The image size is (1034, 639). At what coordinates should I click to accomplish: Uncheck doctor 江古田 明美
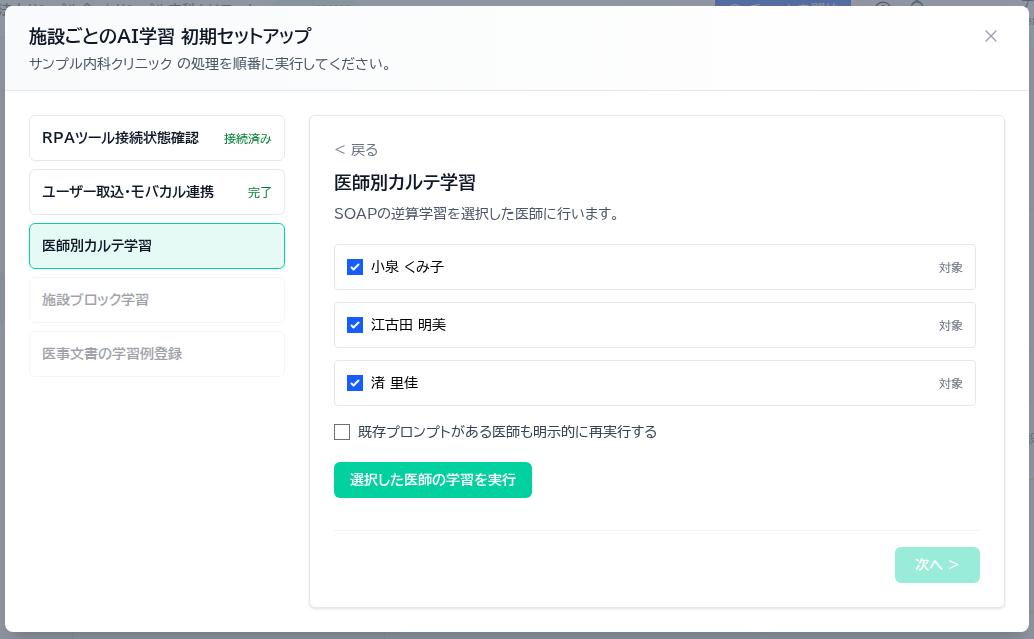click(355, 325)
